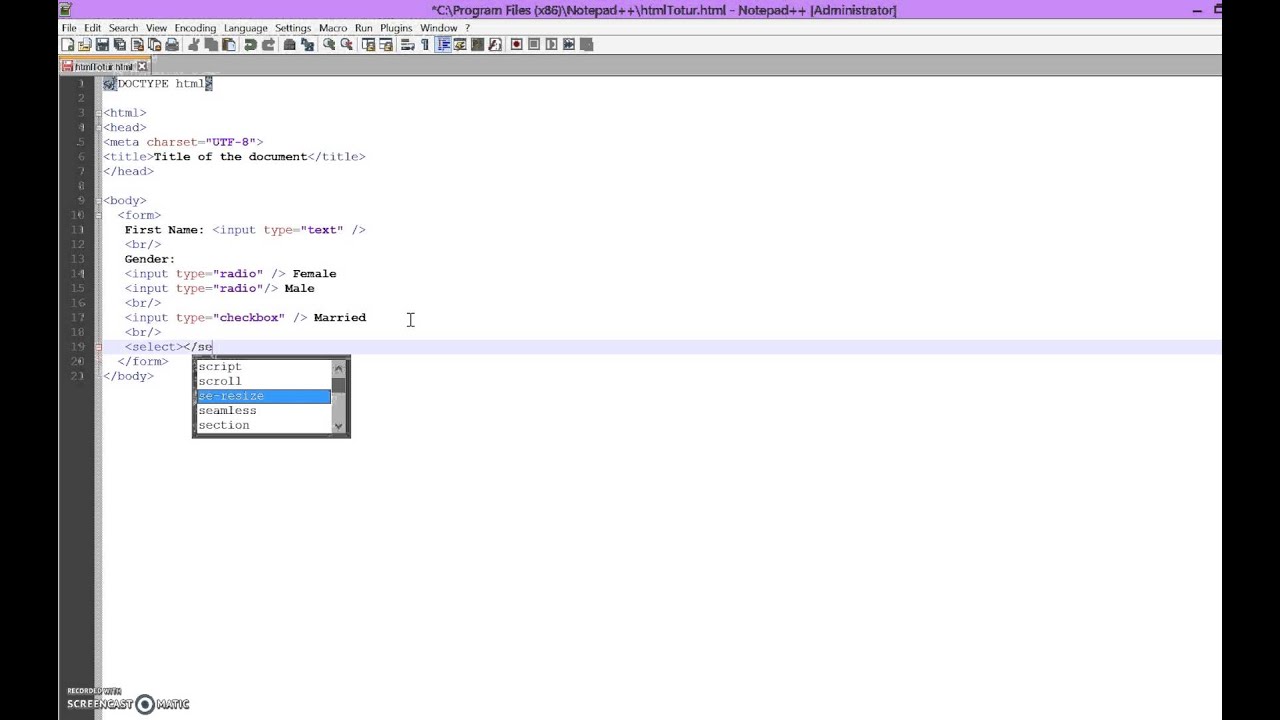Image resolution: width=1280 pixels, height=720 pixels.
Task: Create a new file with the New toolbar icon
Action: 68,44
